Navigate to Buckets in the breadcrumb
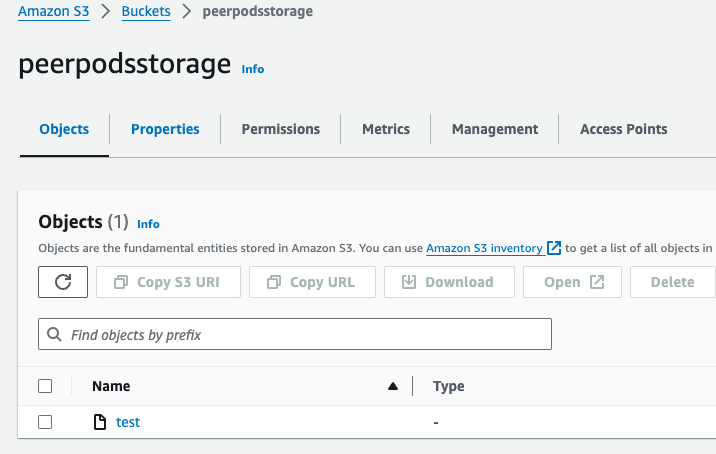Viewport: 716px width, 454px height. point(146,12)
